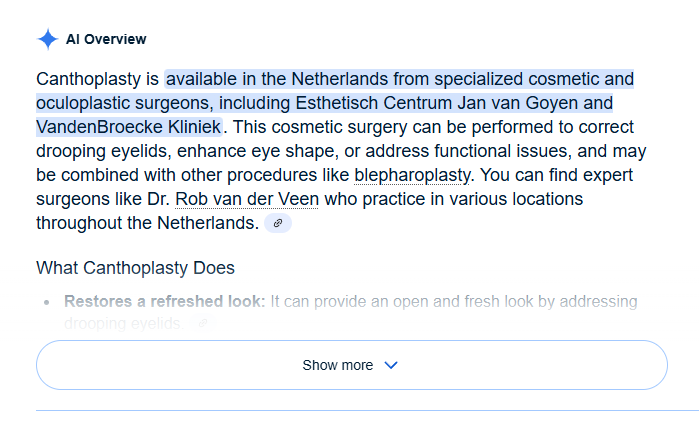
Task: Open the Rob van der Veen link
Action: 247,199
